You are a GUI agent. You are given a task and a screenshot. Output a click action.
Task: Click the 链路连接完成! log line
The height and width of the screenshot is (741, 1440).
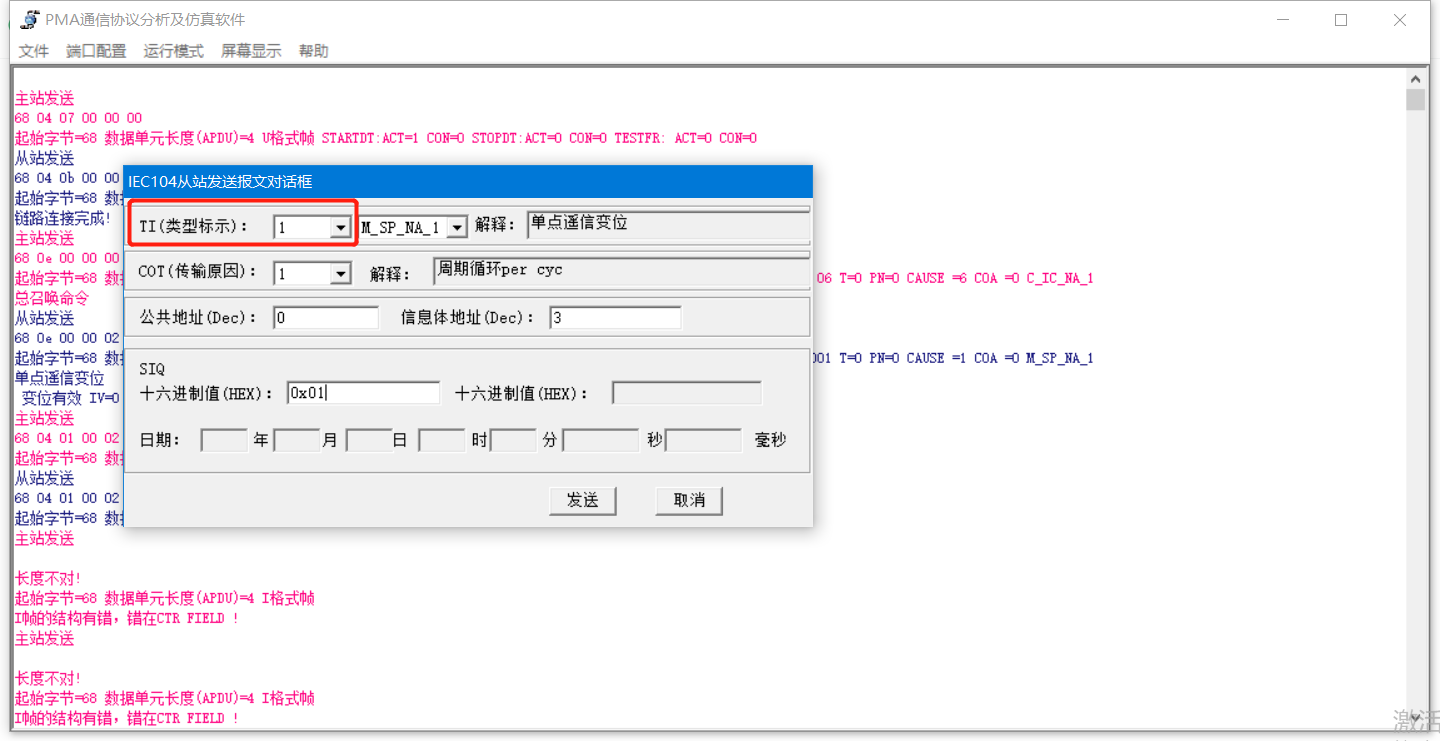[64, 218]
